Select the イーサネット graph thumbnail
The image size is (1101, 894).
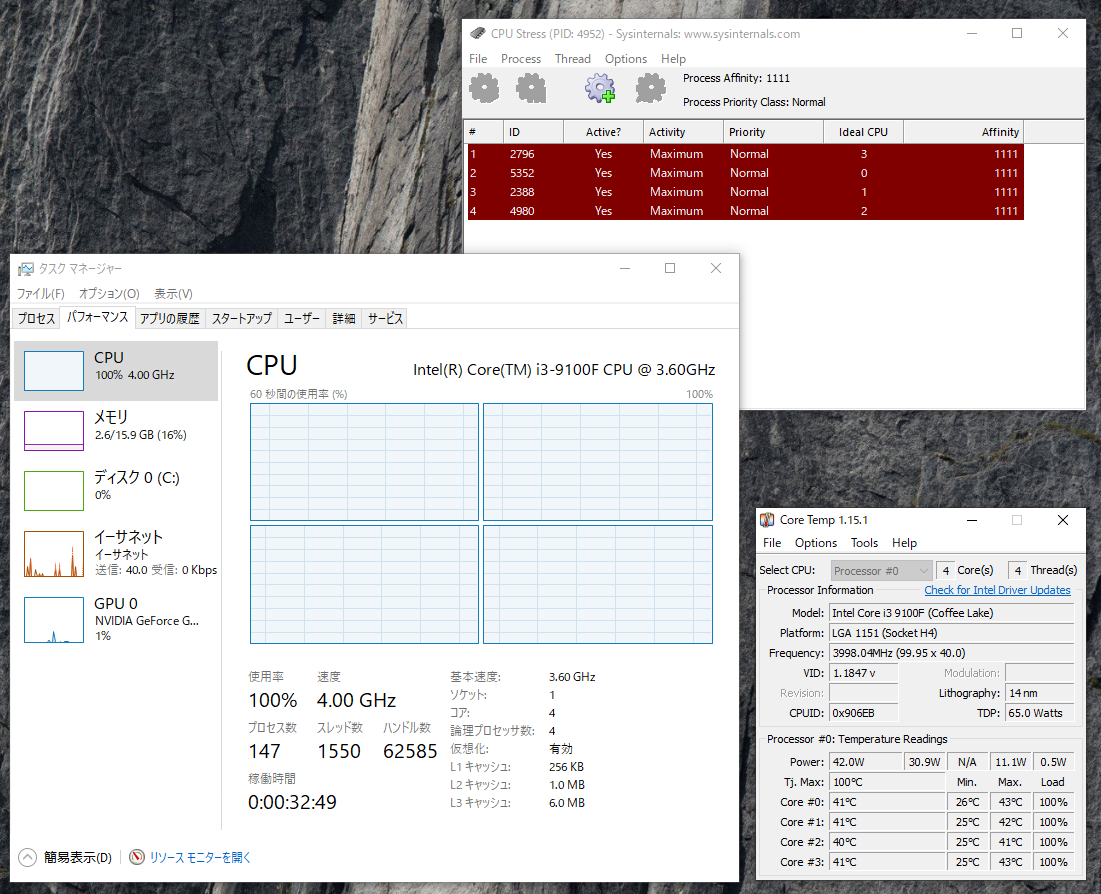(x=54, y=554)
